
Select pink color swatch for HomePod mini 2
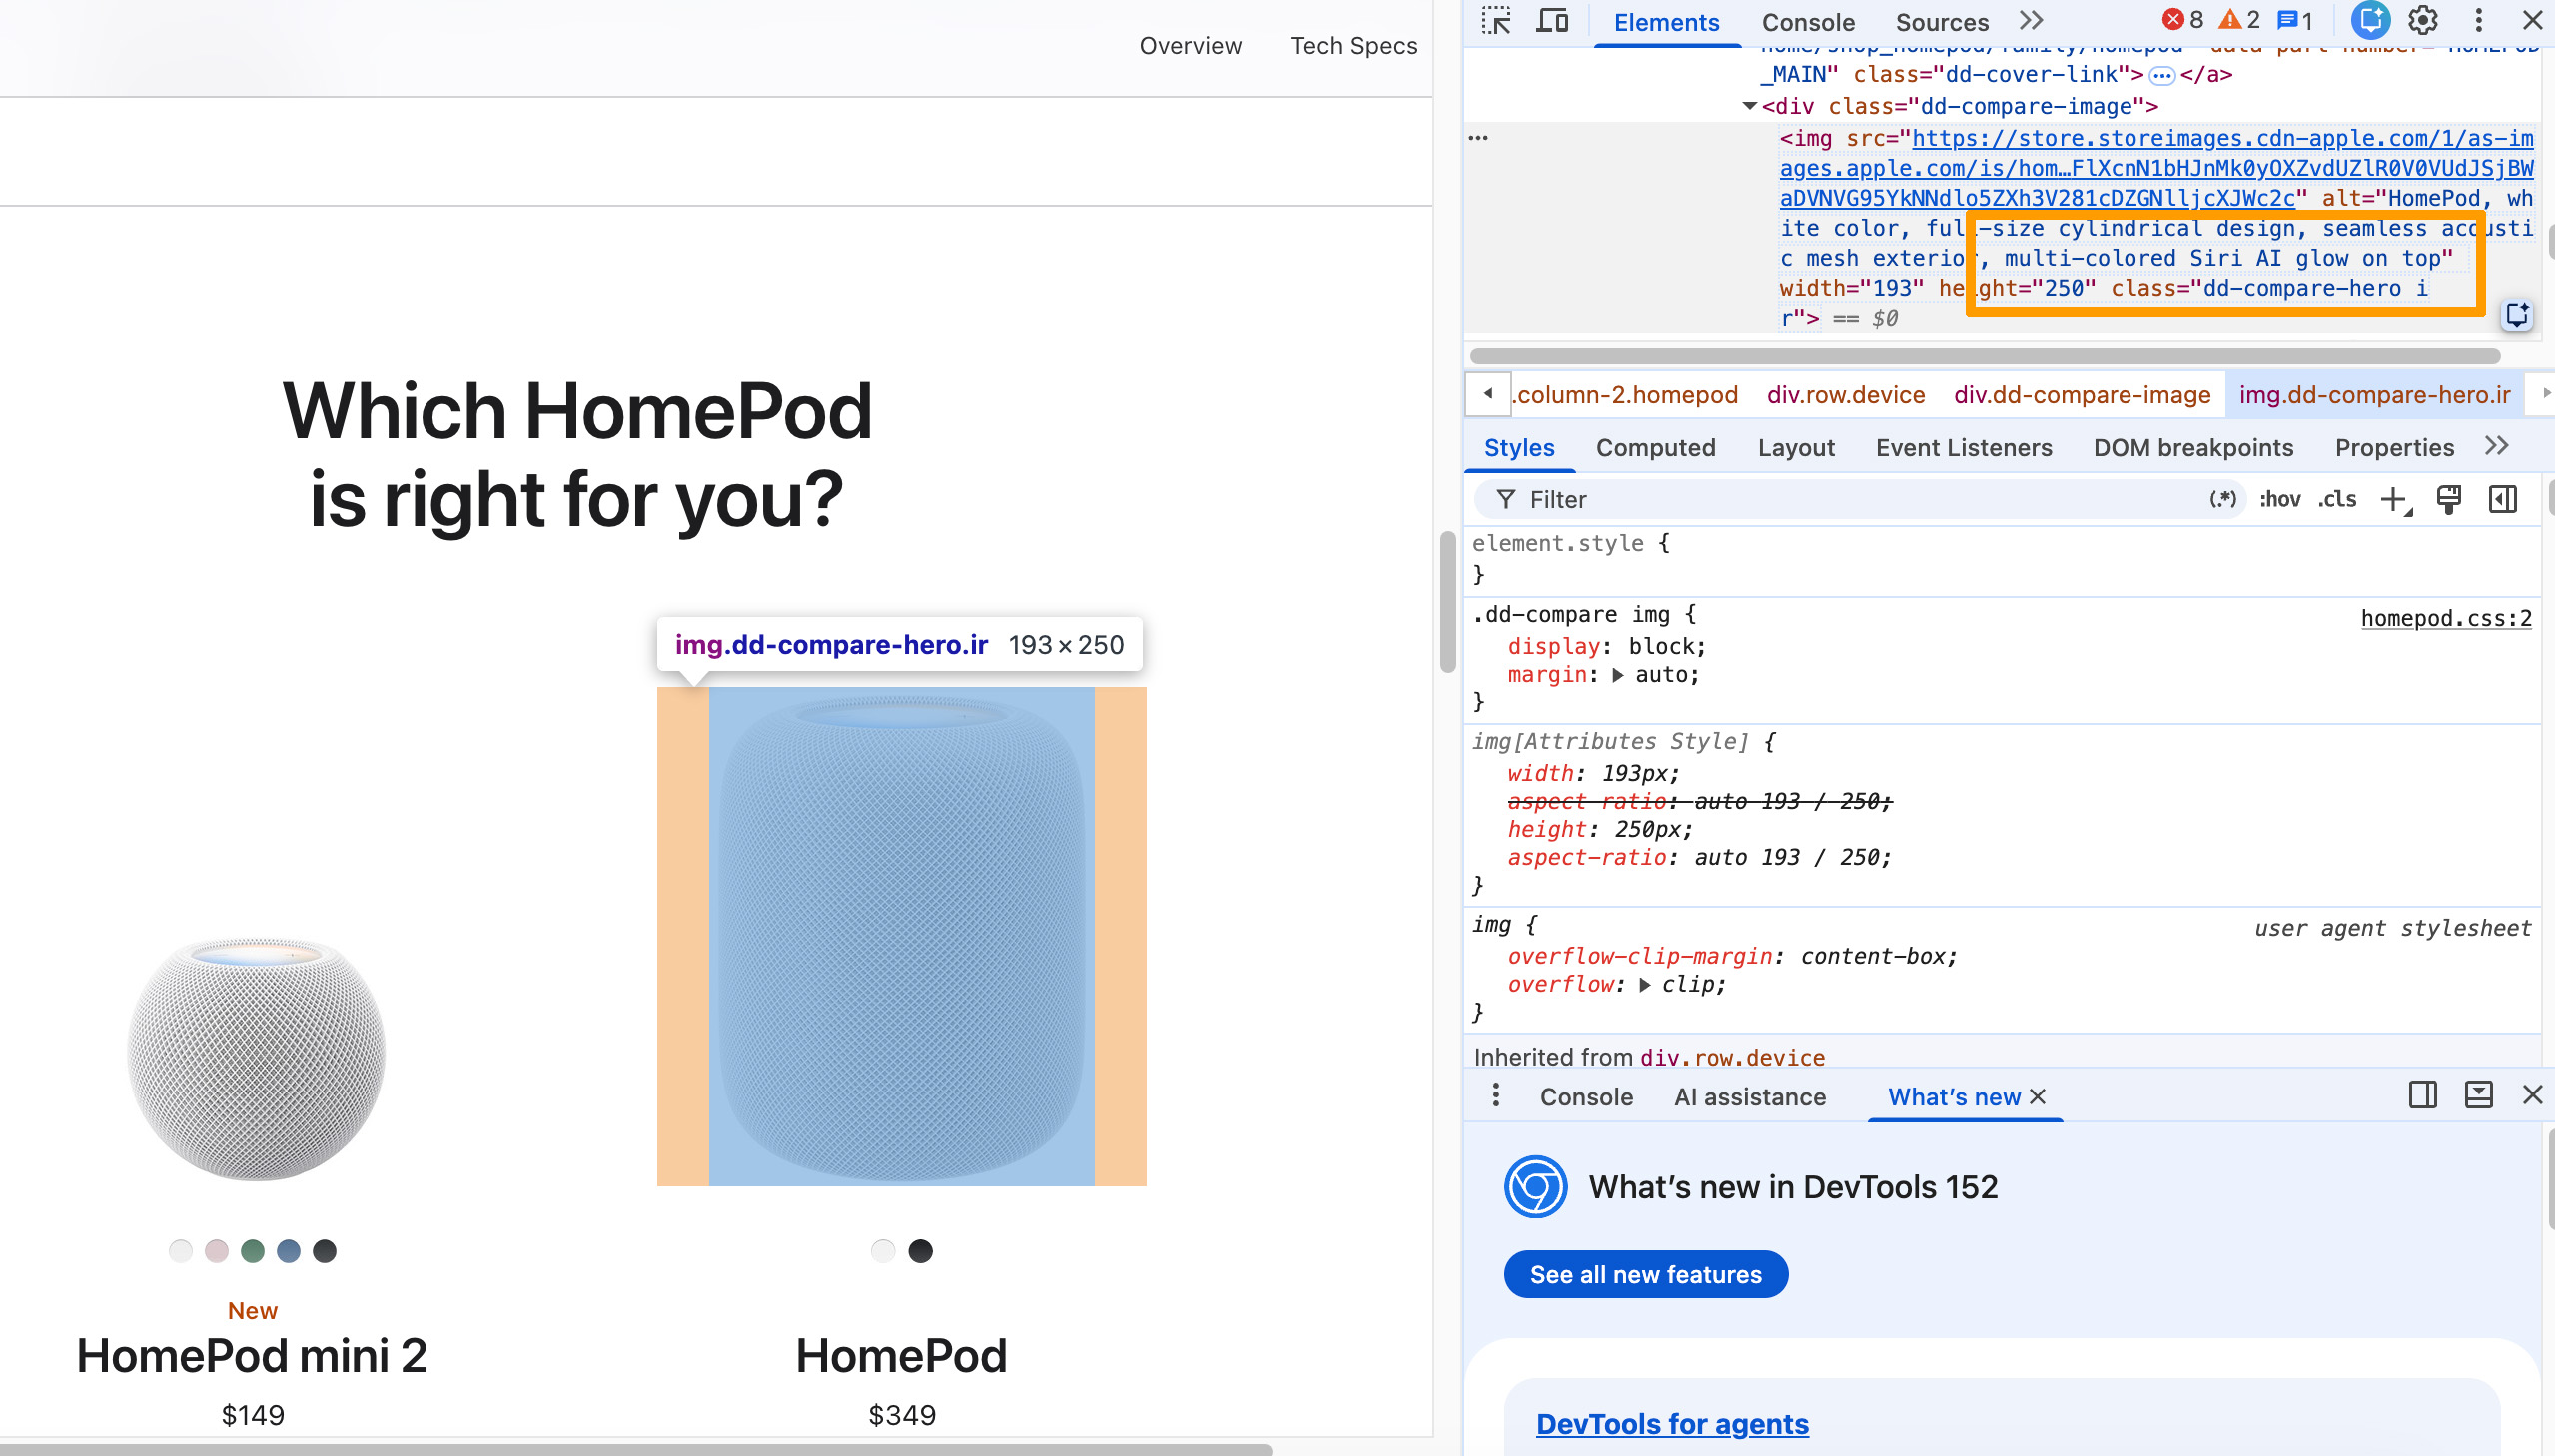click(217, 1251)
